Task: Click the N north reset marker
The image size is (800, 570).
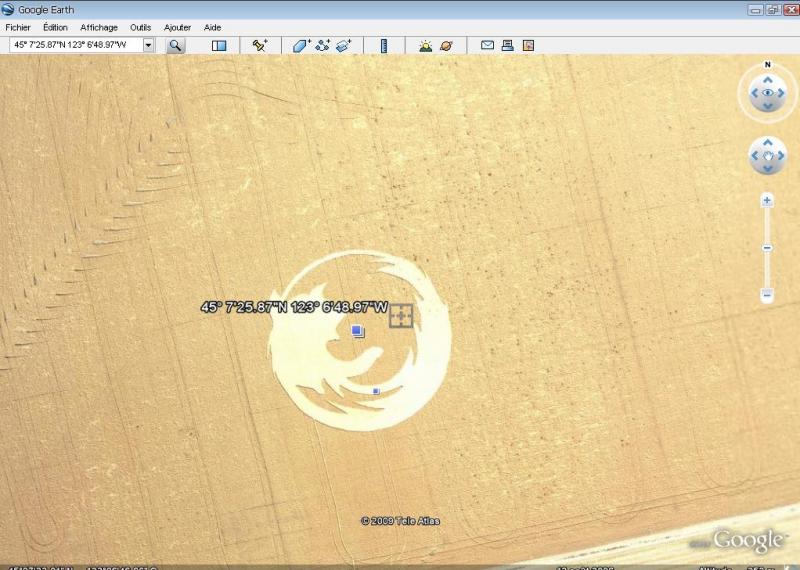Action: click(767, 64)
